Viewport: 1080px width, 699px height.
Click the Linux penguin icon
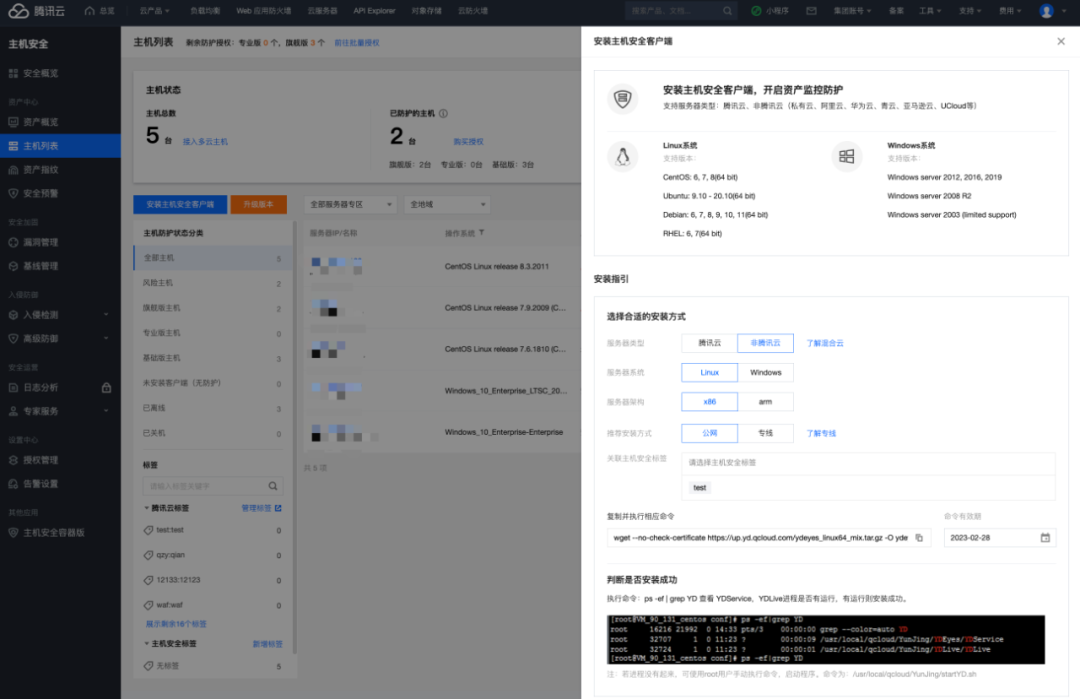click(x=623, y=156)
